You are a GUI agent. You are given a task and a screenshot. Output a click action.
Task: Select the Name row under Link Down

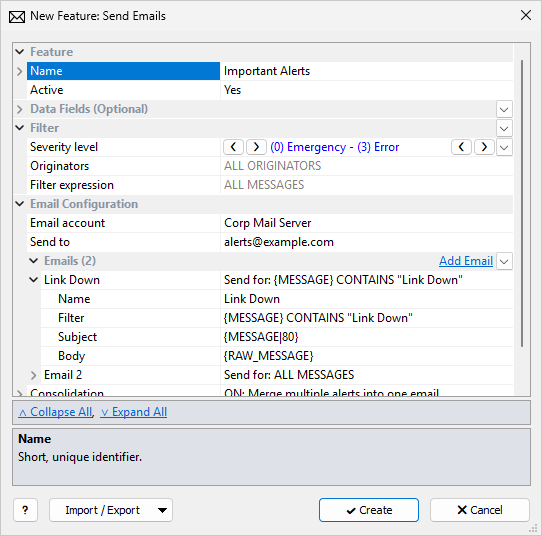pyautogui.click(x=130, y=299)
